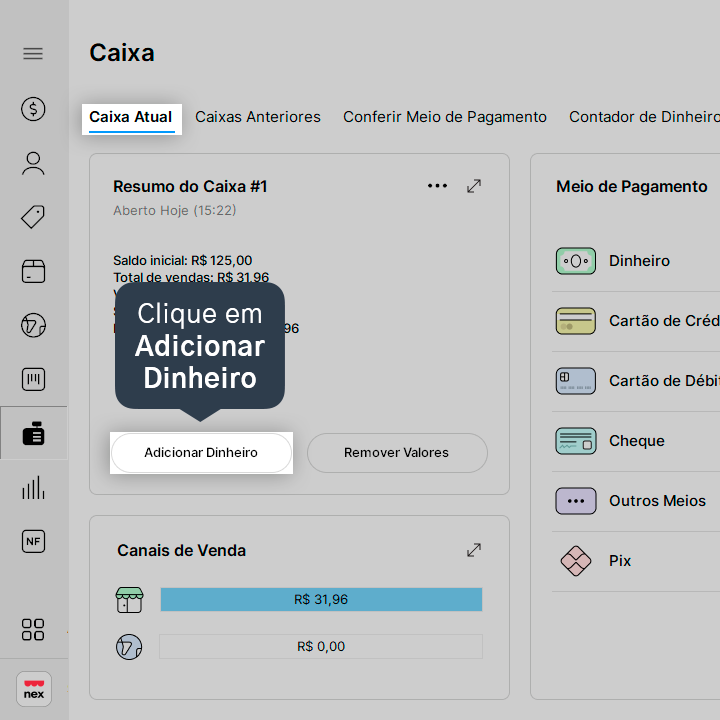Select the cash register icon in sidebar

point(33,433)
